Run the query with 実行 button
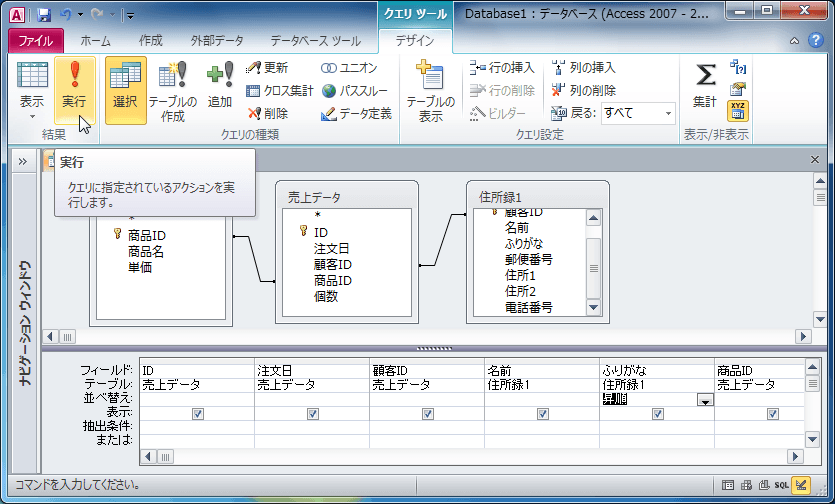The image size is (835, 504). coord(75,90)
